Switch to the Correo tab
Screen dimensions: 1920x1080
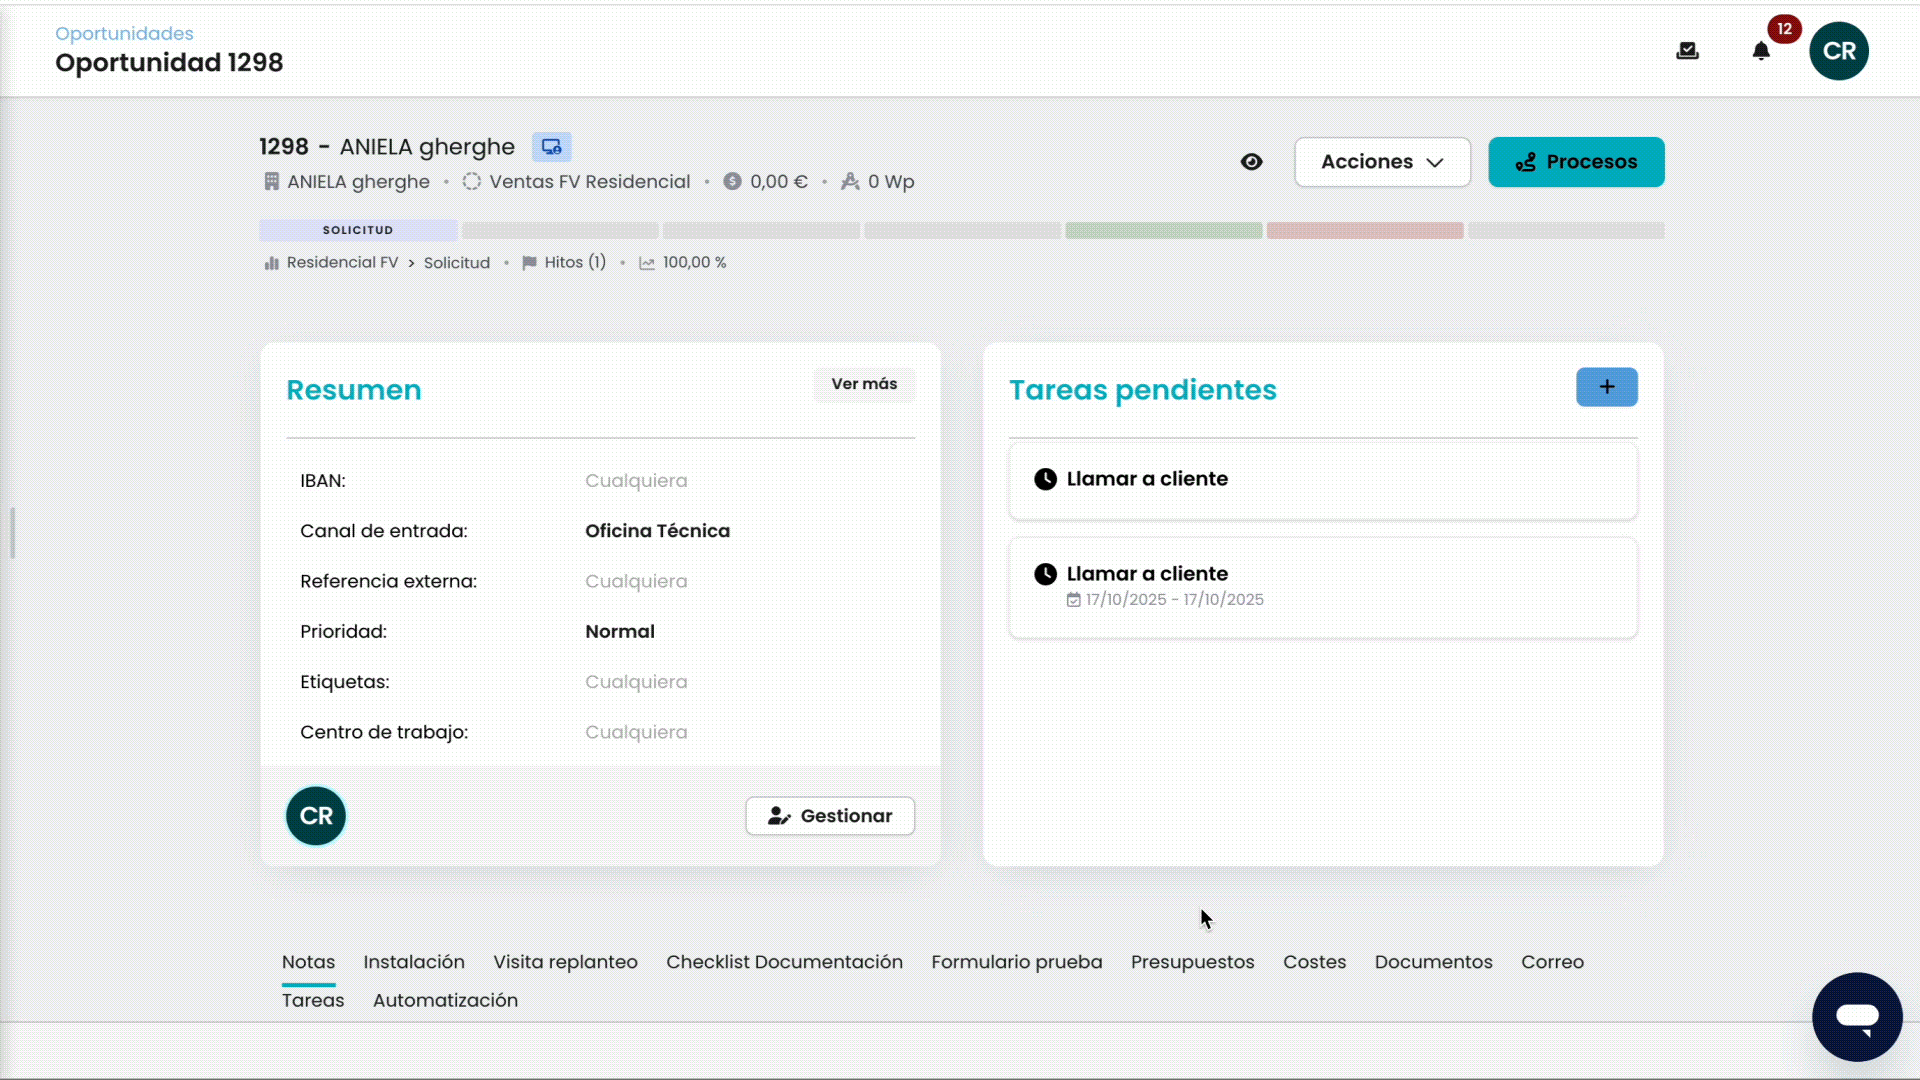(1552, 962)
